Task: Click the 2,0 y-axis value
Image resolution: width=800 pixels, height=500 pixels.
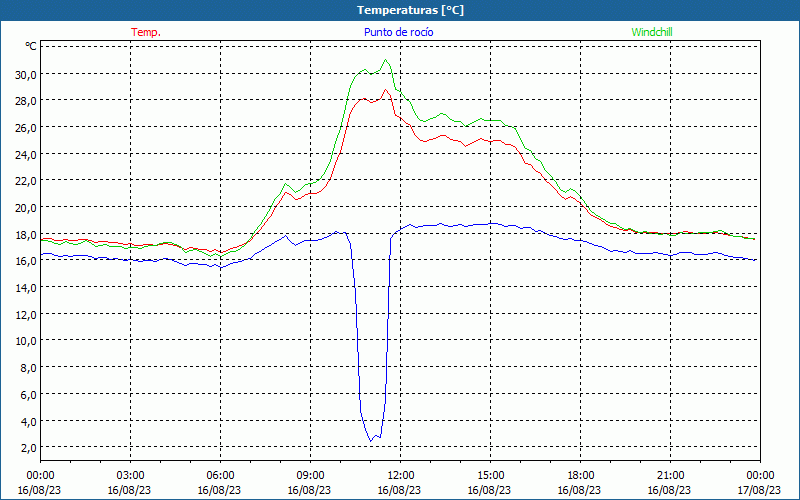Action: pos(29,447)
